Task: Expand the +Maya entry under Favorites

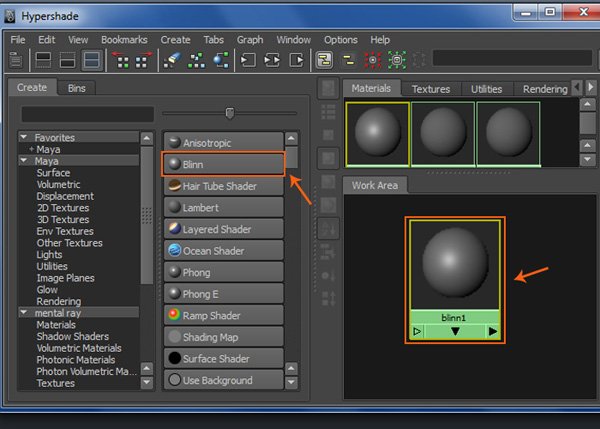Action: coord(31,149)
